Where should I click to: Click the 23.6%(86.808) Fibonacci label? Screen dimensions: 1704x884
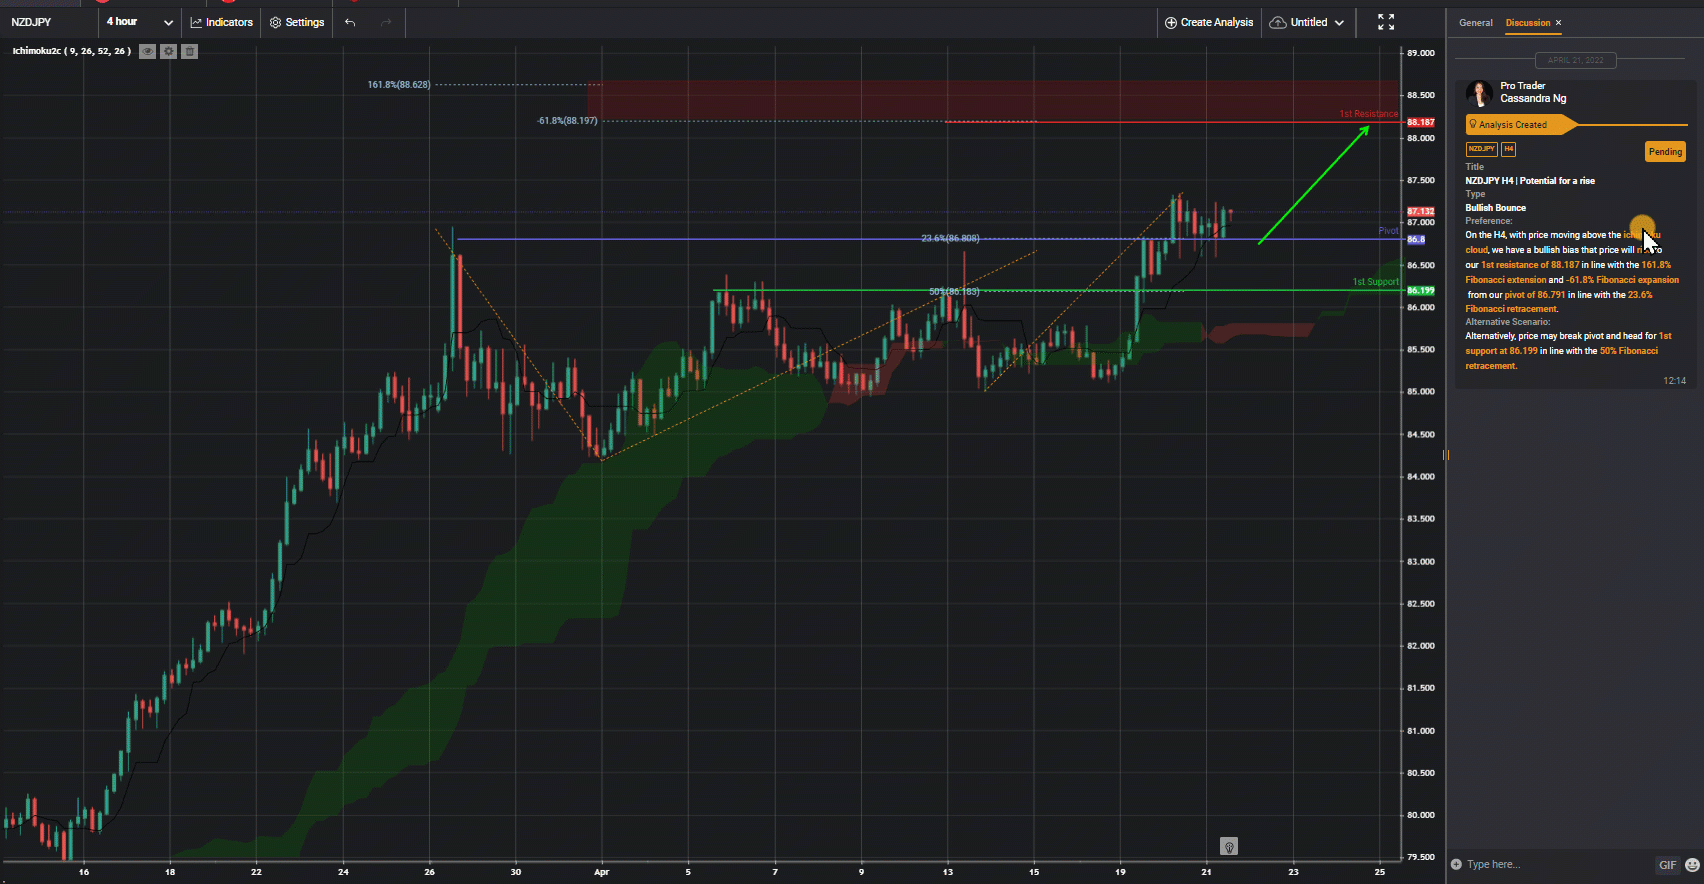(950, 238)
